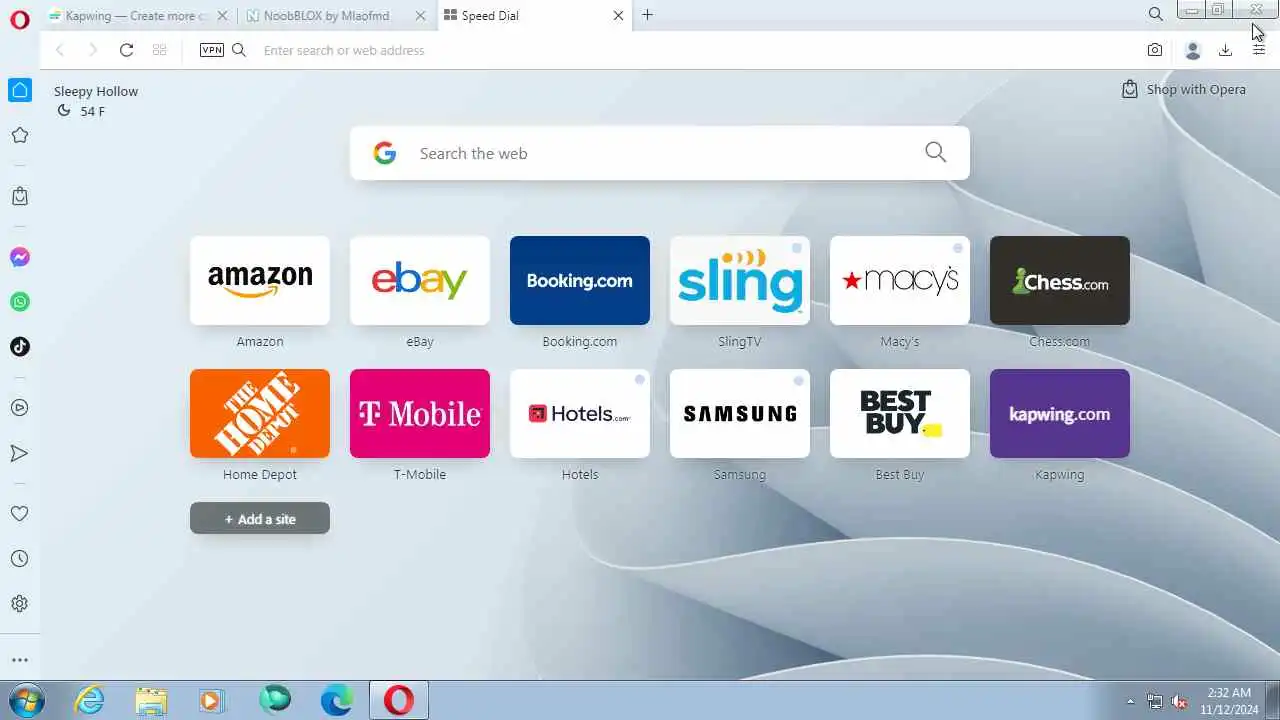Open the Downloads toolbar icon
1280x720 pixels.
(1225, 50)
